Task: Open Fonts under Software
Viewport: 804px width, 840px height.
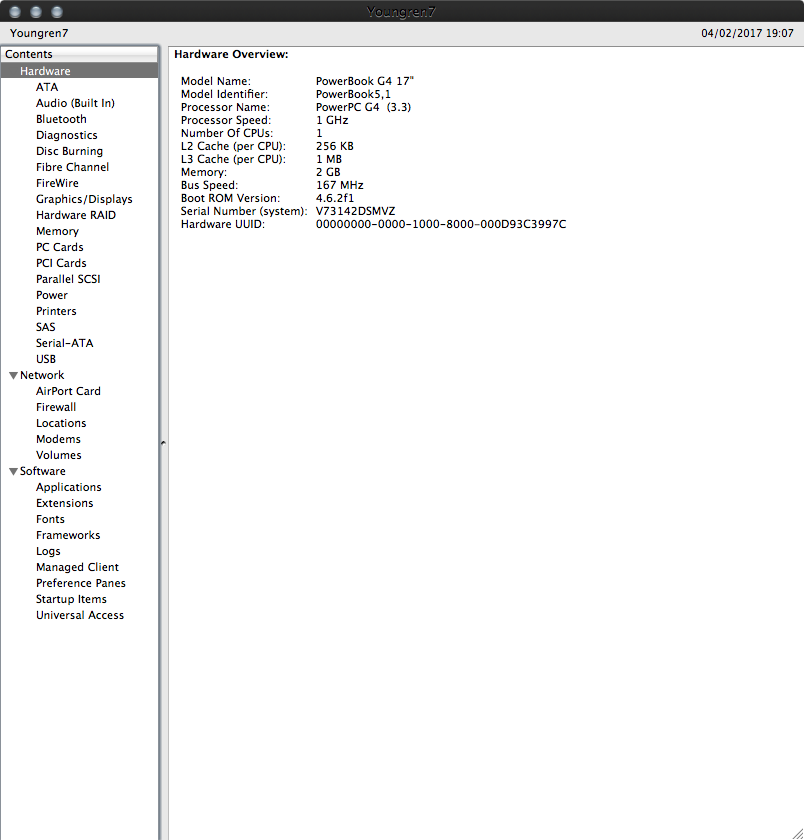Action: coord(50,519)
